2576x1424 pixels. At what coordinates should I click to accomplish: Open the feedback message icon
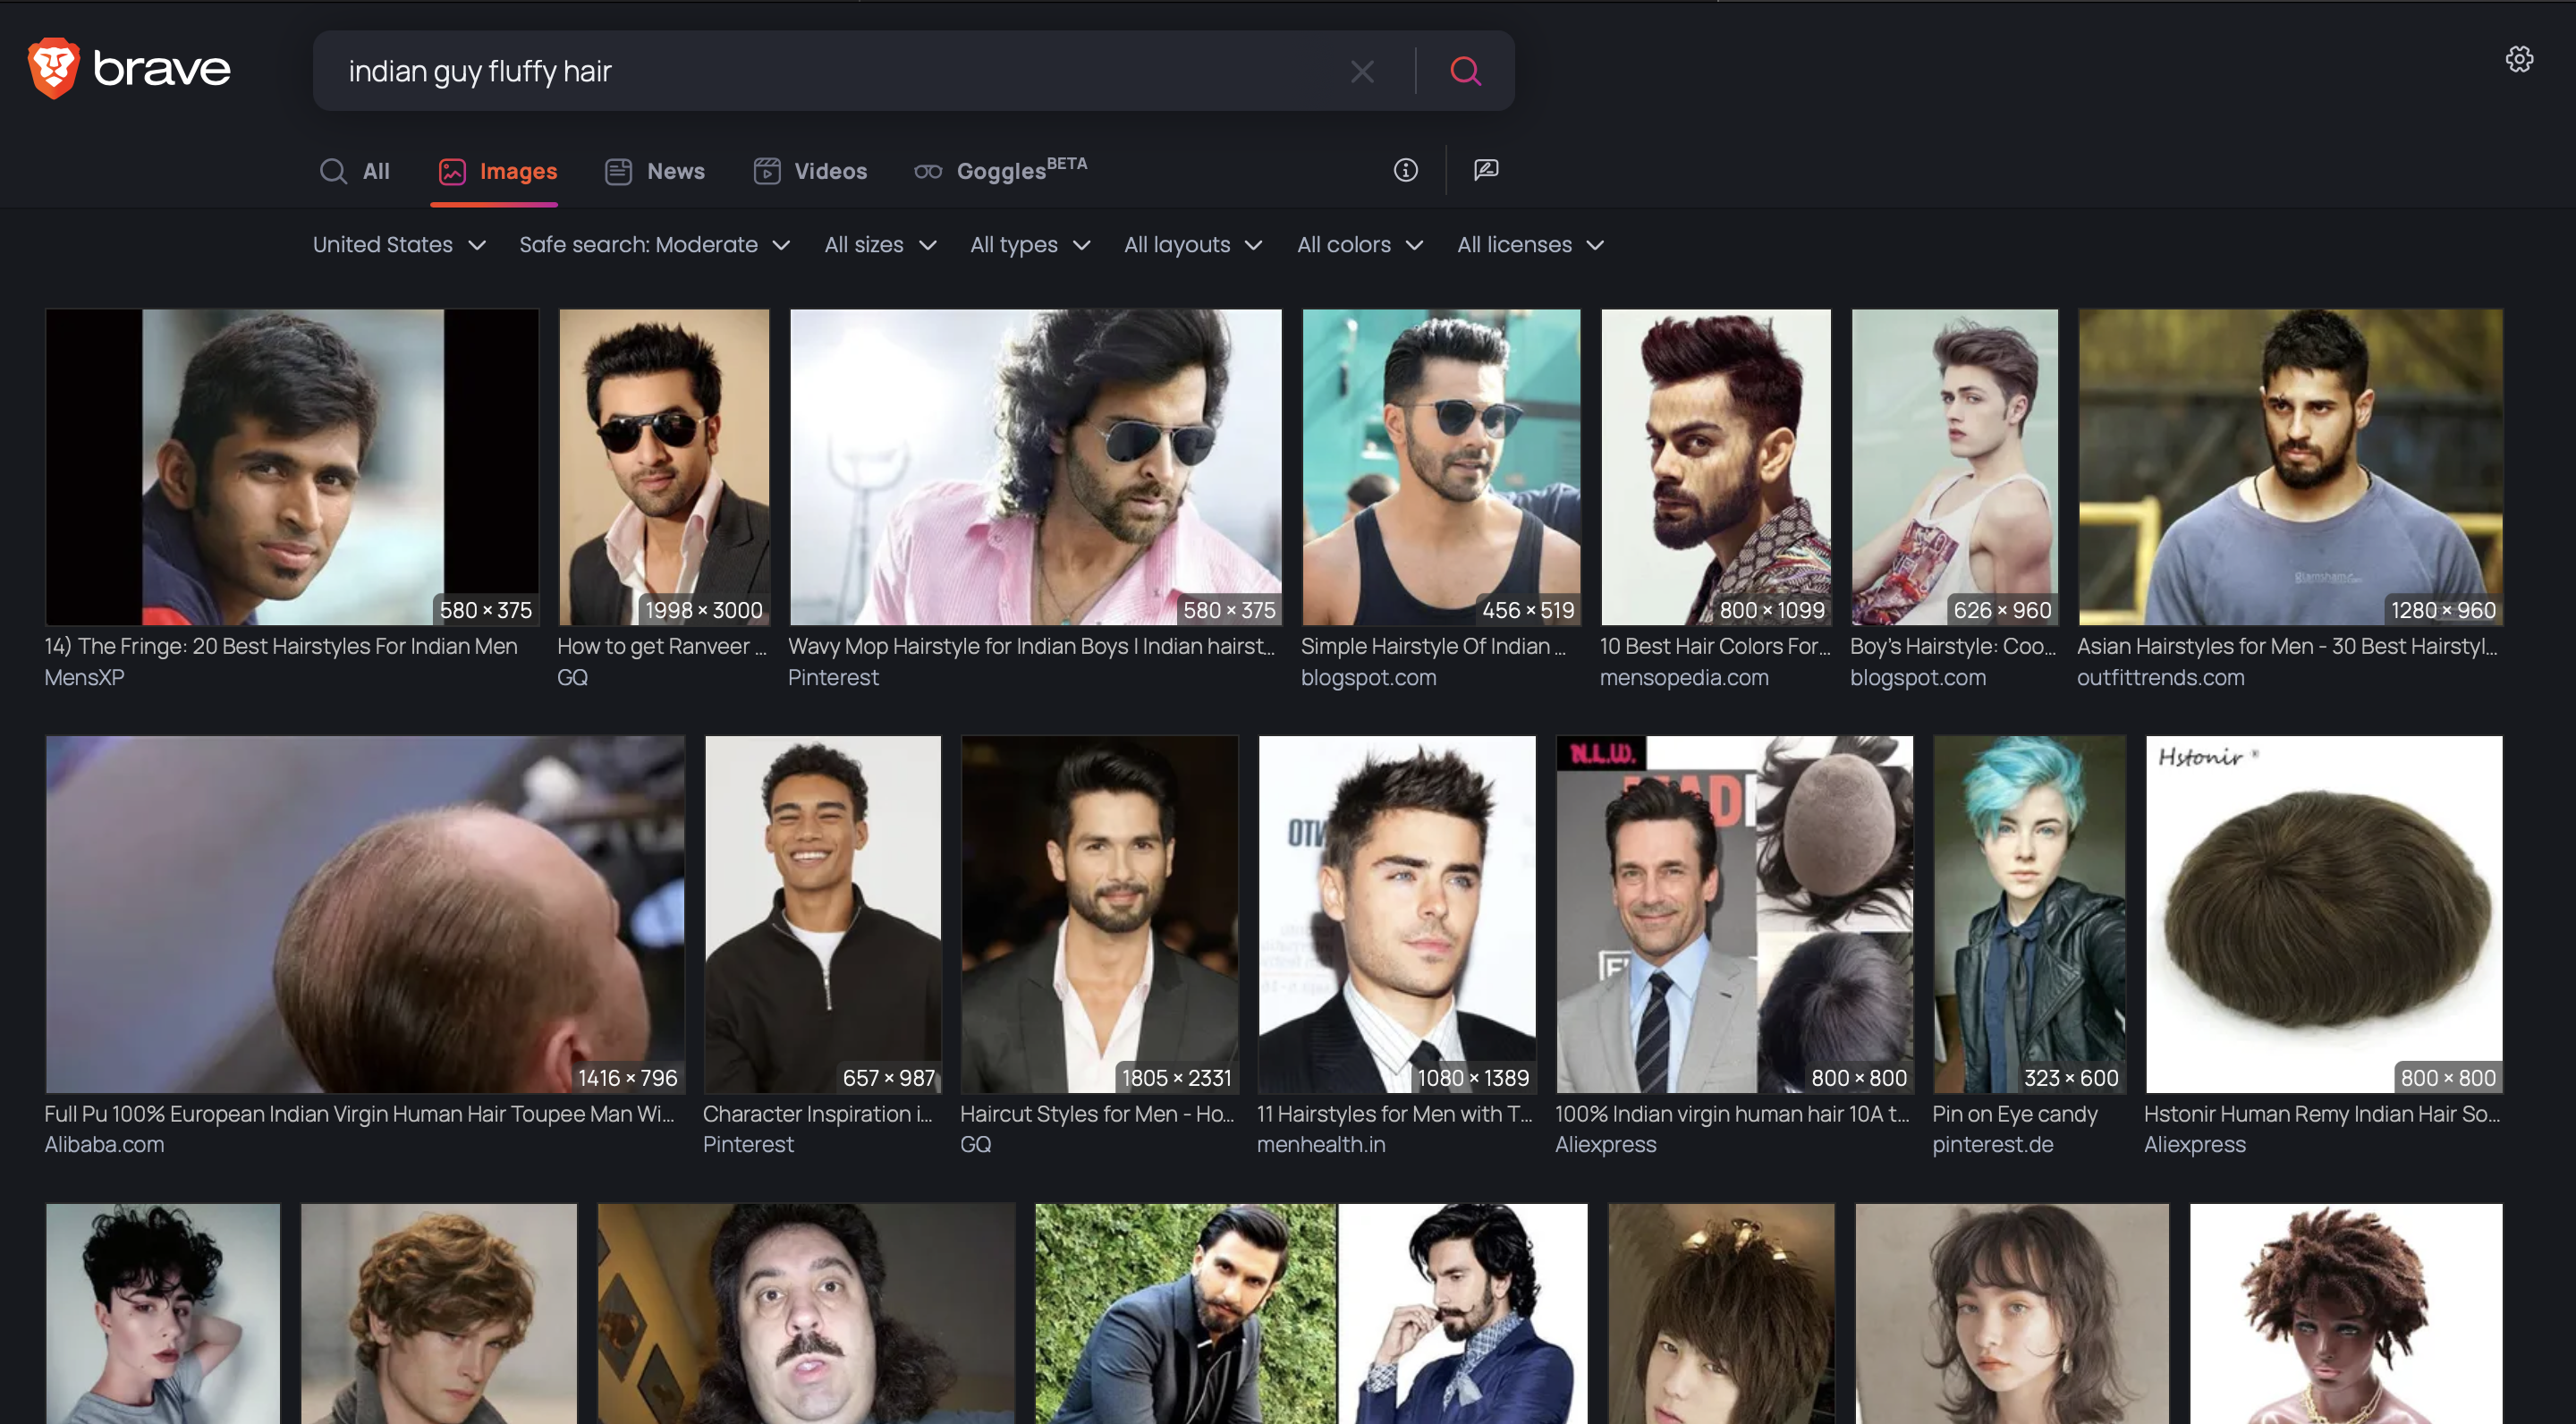pos(1486,170)
